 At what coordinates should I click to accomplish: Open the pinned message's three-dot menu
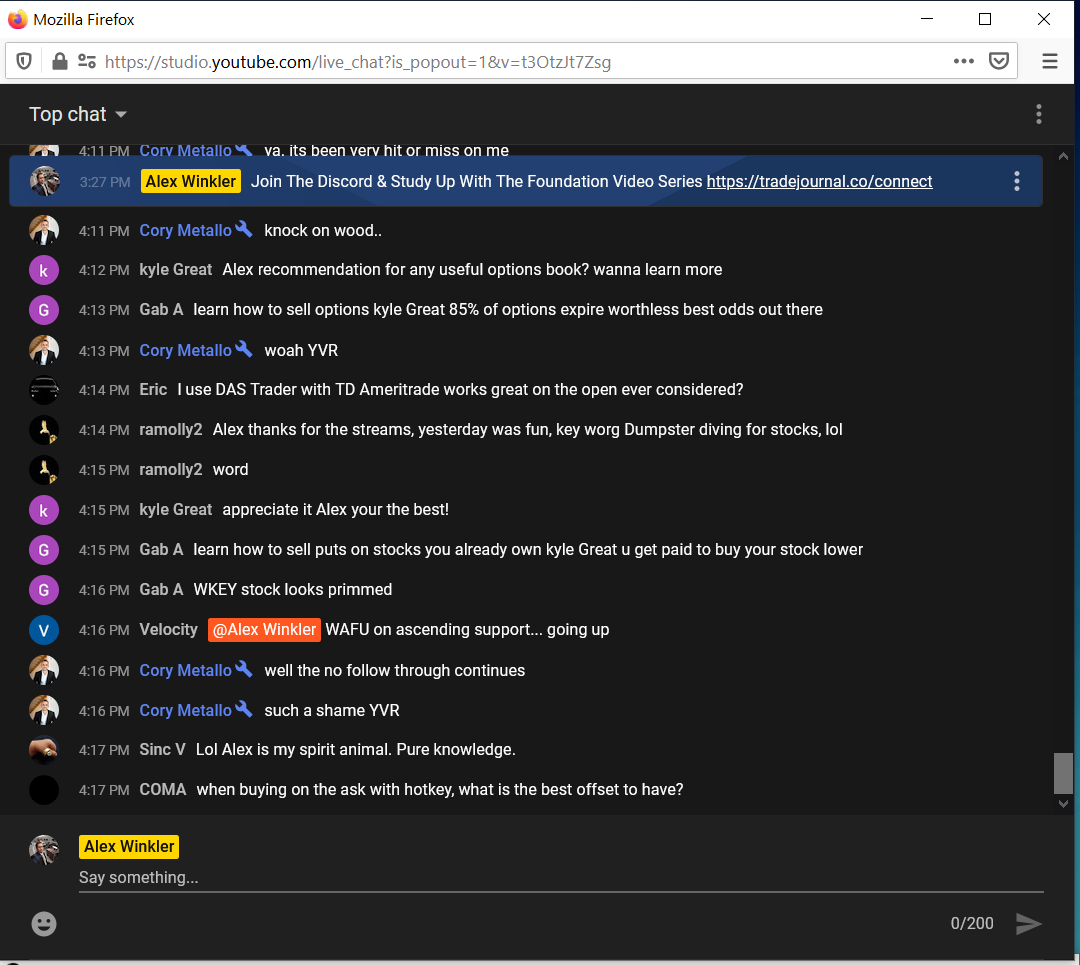[1017, 181]
